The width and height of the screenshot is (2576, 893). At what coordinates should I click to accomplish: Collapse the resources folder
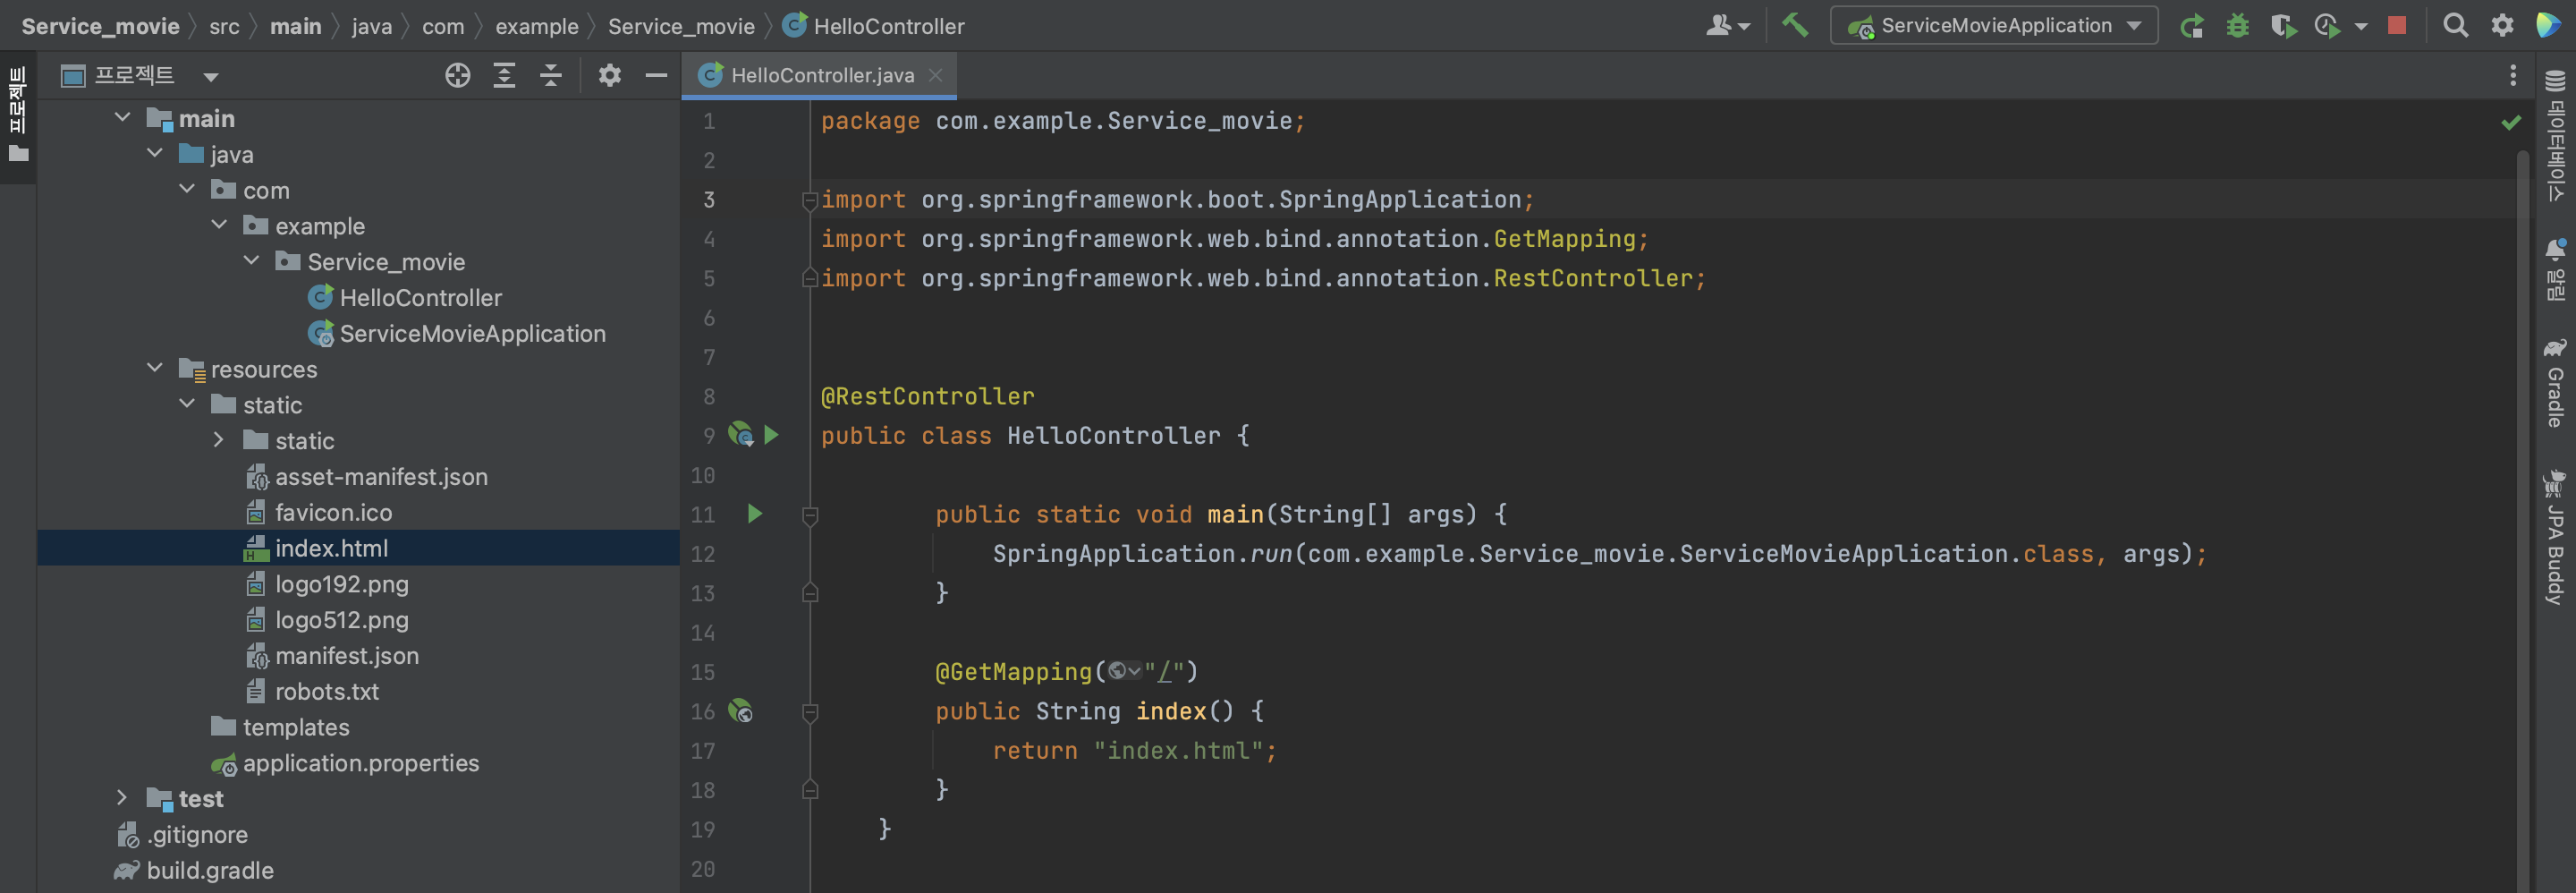pyautogui.click(x=155, y=368)
